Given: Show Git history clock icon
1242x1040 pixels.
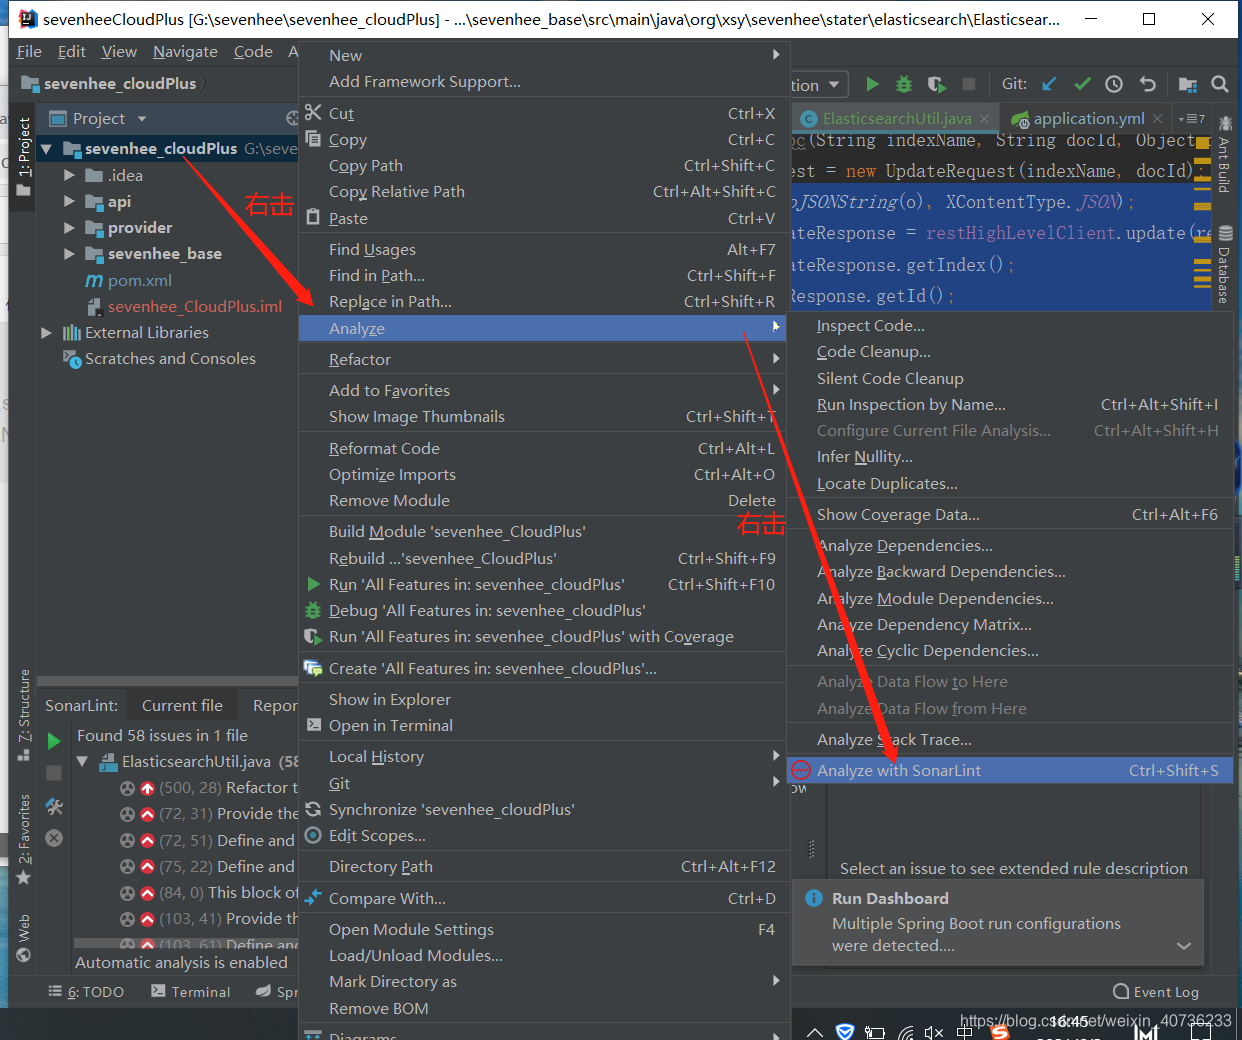Looking at the screenshot, I should click(x=1114, y=85).
